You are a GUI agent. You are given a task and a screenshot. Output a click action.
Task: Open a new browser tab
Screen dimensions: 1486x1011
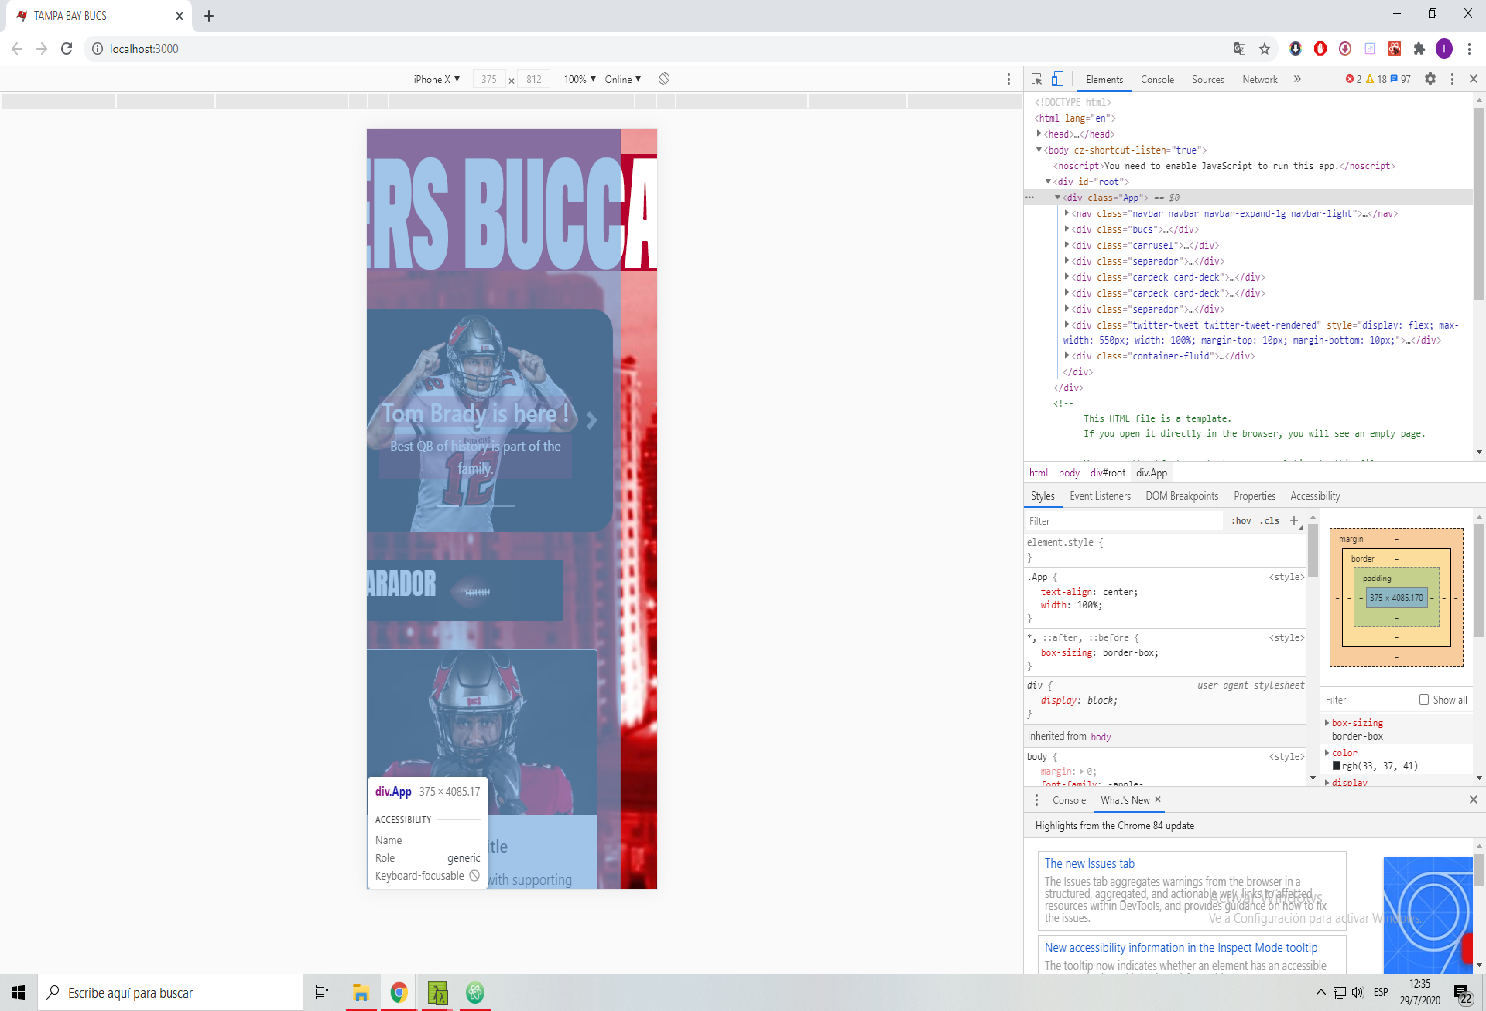coord(209,16)
